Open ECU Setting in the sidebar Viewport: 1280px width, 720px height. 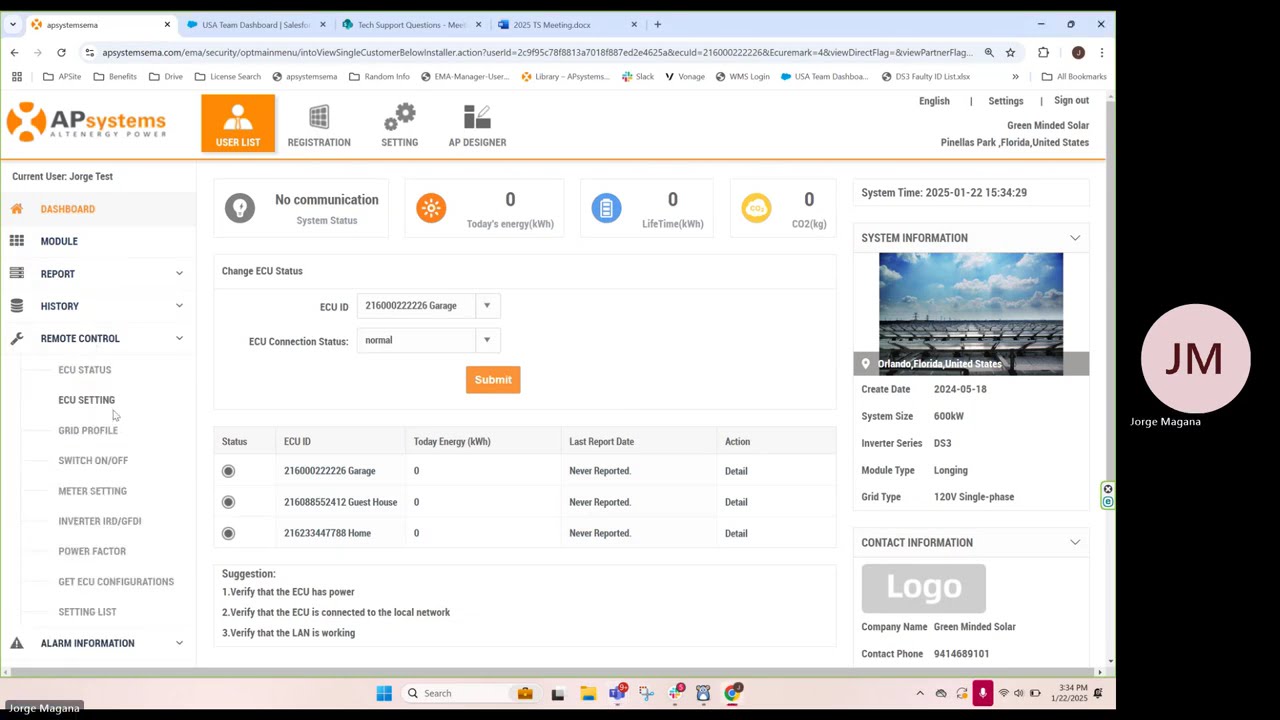tap(86, 400)
